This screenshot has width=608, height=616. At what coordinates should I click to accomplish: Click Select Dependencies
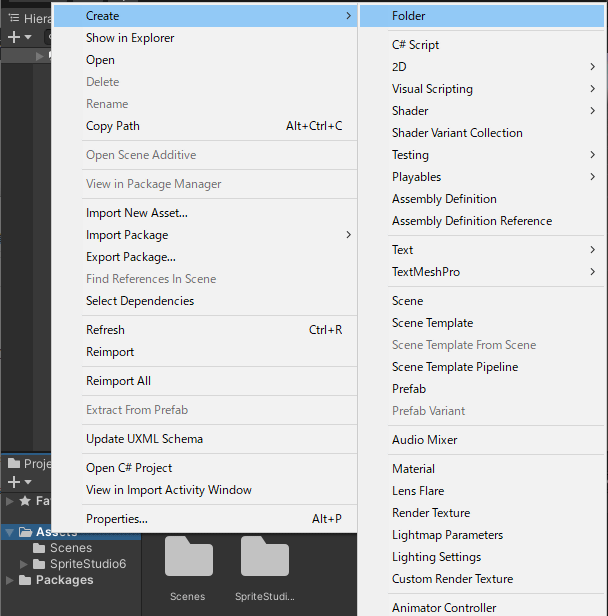[205, 301]
